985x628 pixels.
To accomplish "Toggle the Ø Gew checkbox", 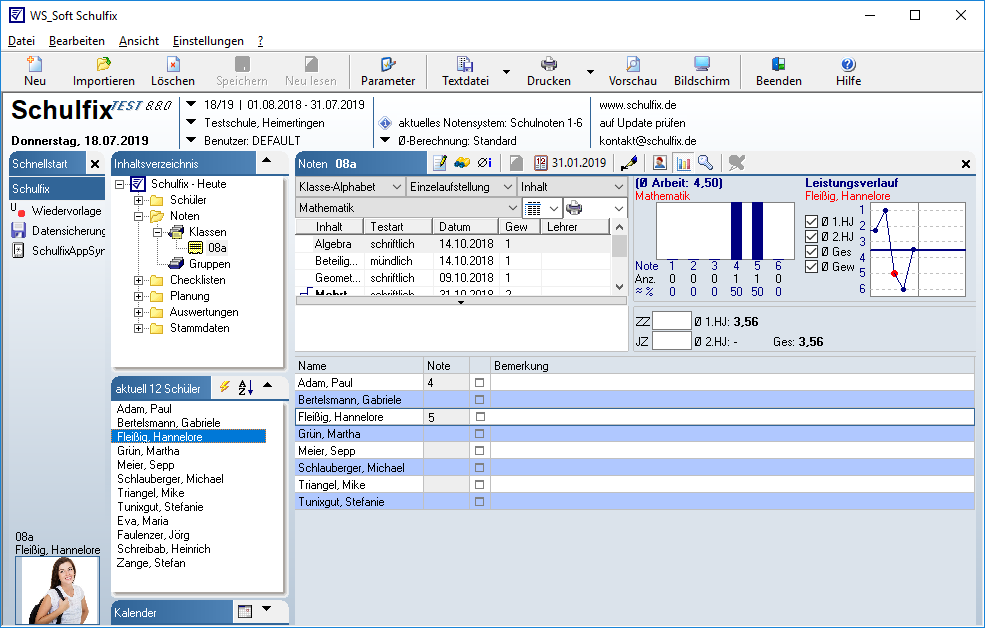I will coord(811,267).
